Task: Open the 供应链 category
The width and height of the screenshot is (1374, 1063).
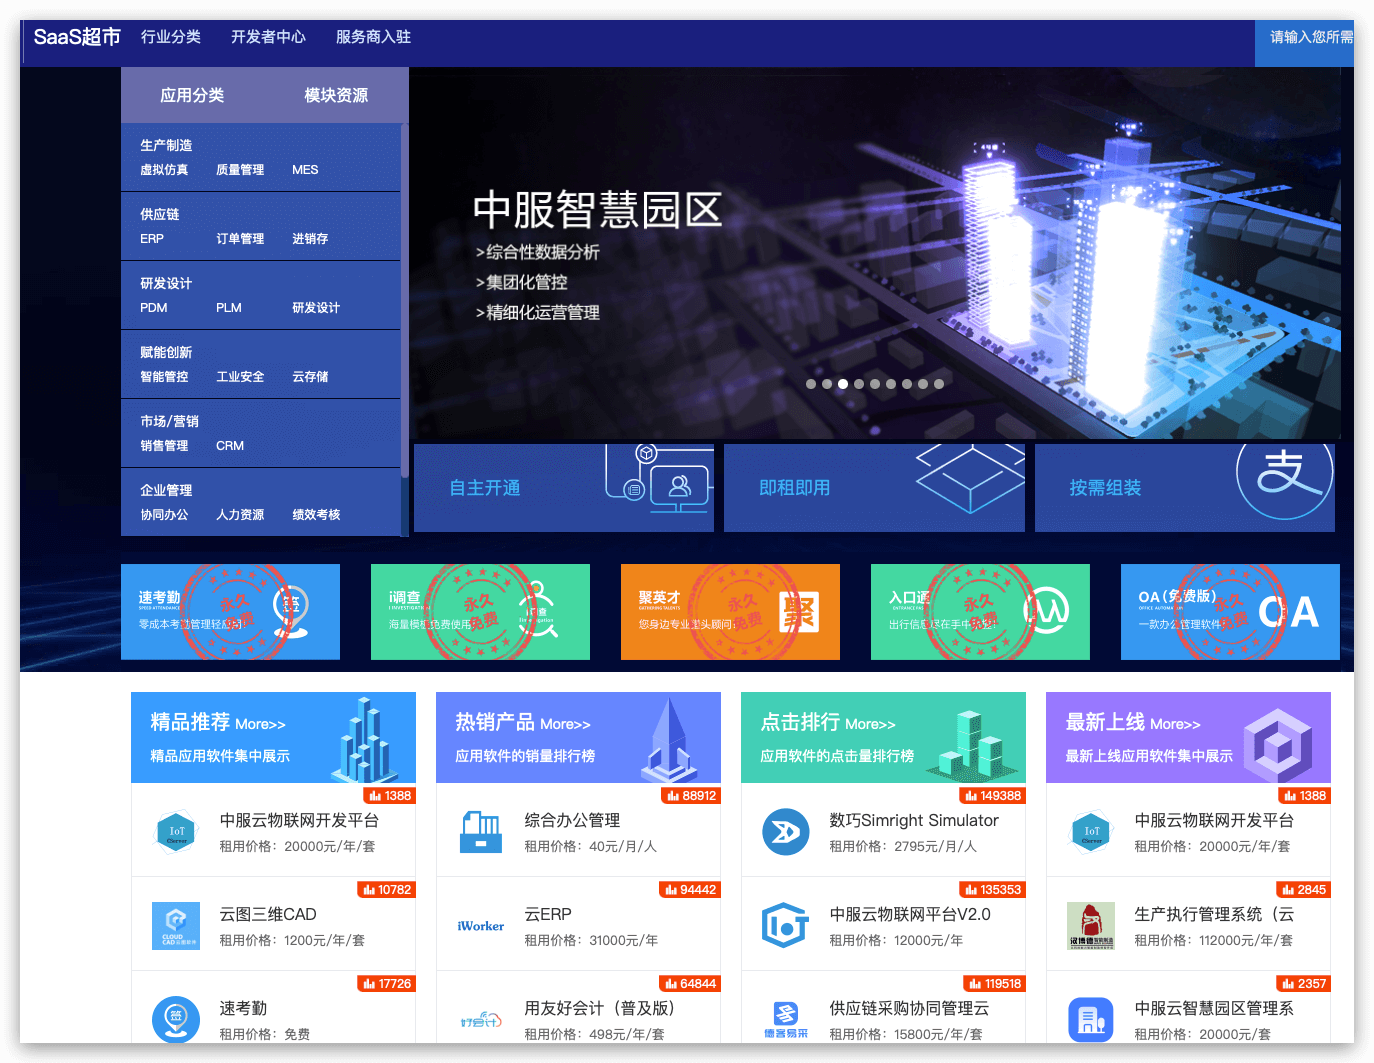Action: point(160,214)
